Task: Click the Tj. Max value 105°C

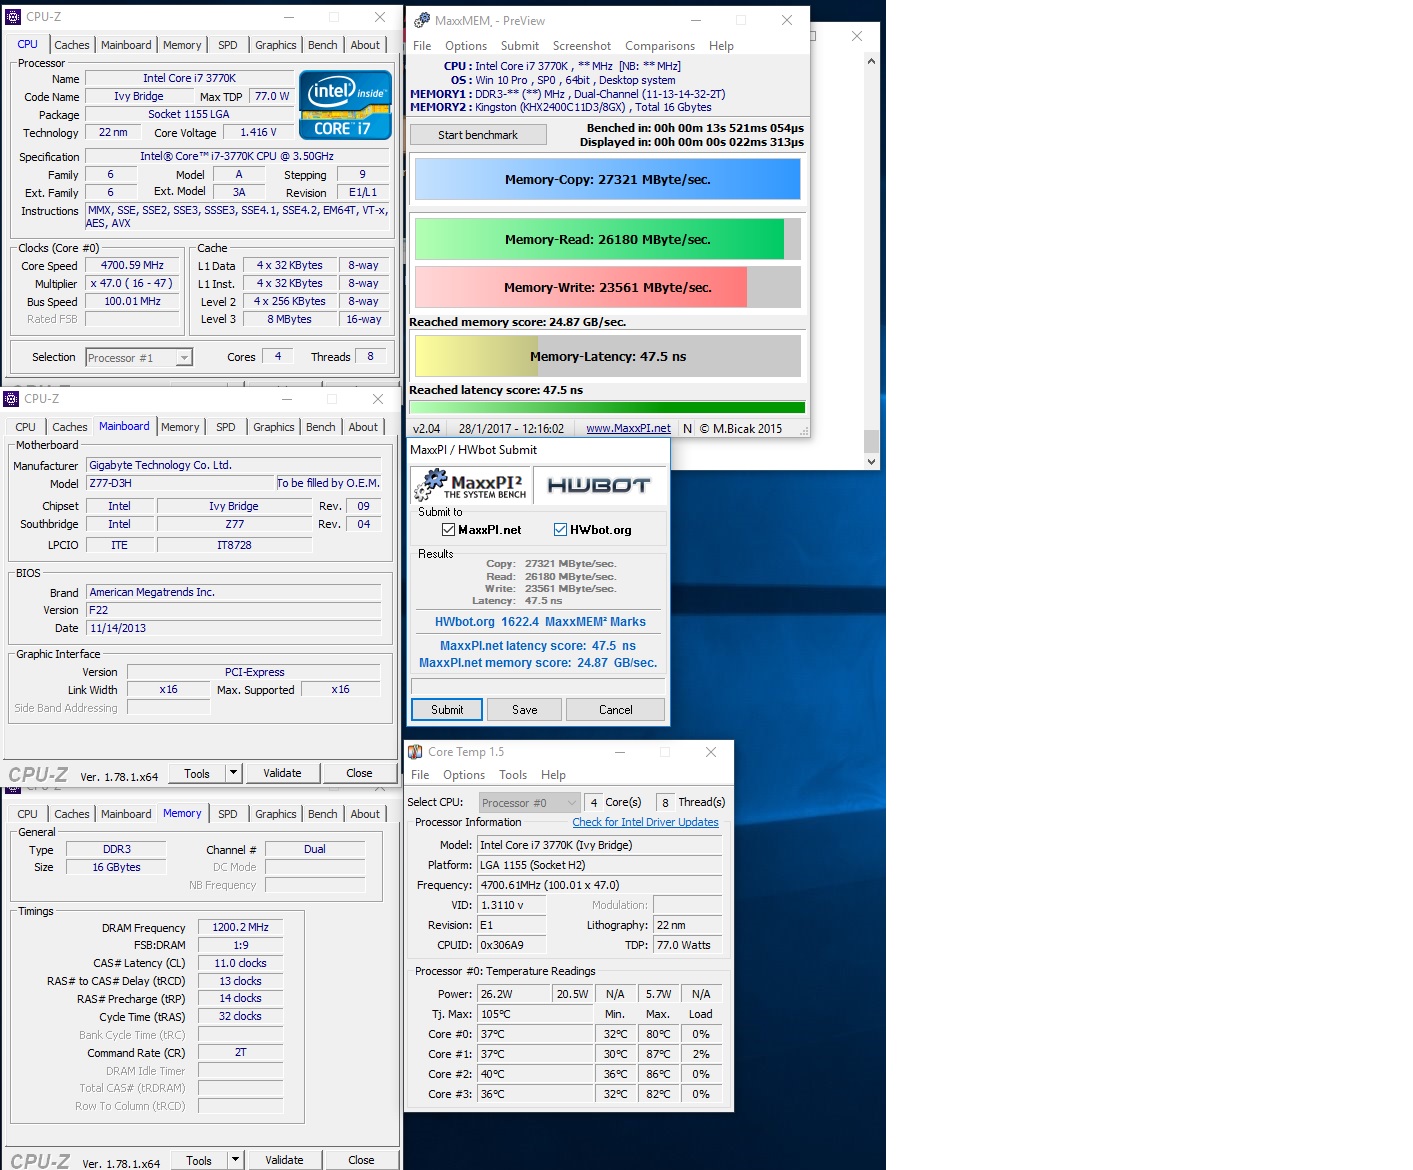Action: point(535,1014)
